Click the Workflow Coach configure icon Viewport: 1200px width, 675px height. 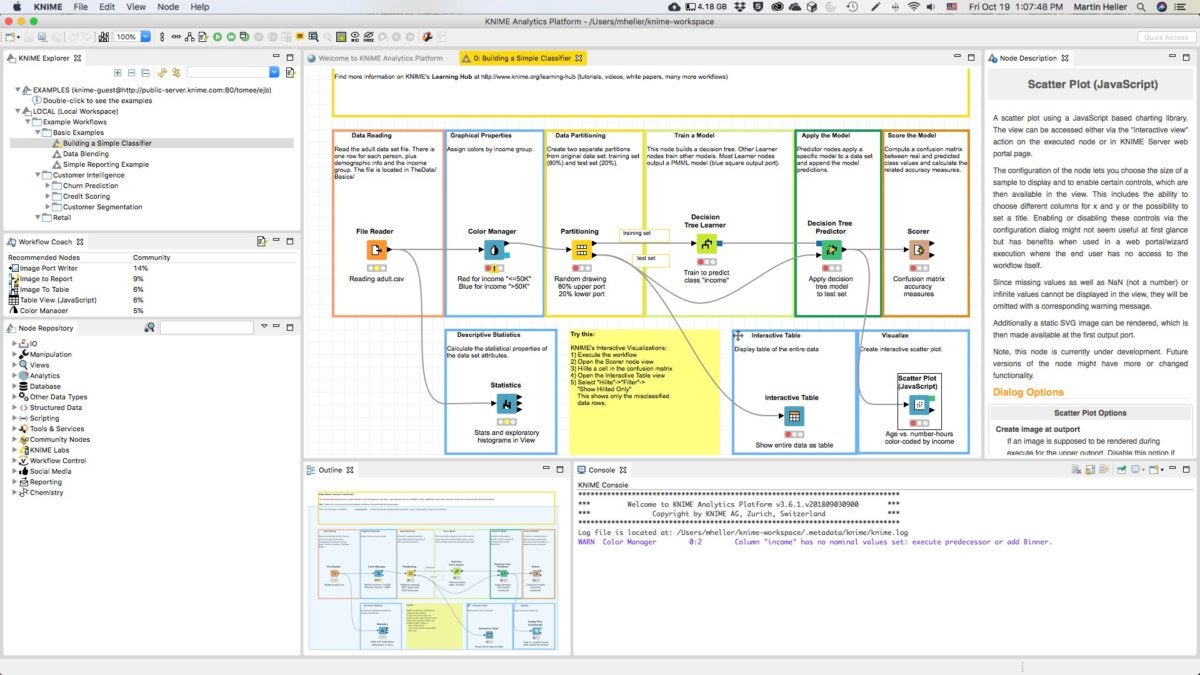click(260, 241)
